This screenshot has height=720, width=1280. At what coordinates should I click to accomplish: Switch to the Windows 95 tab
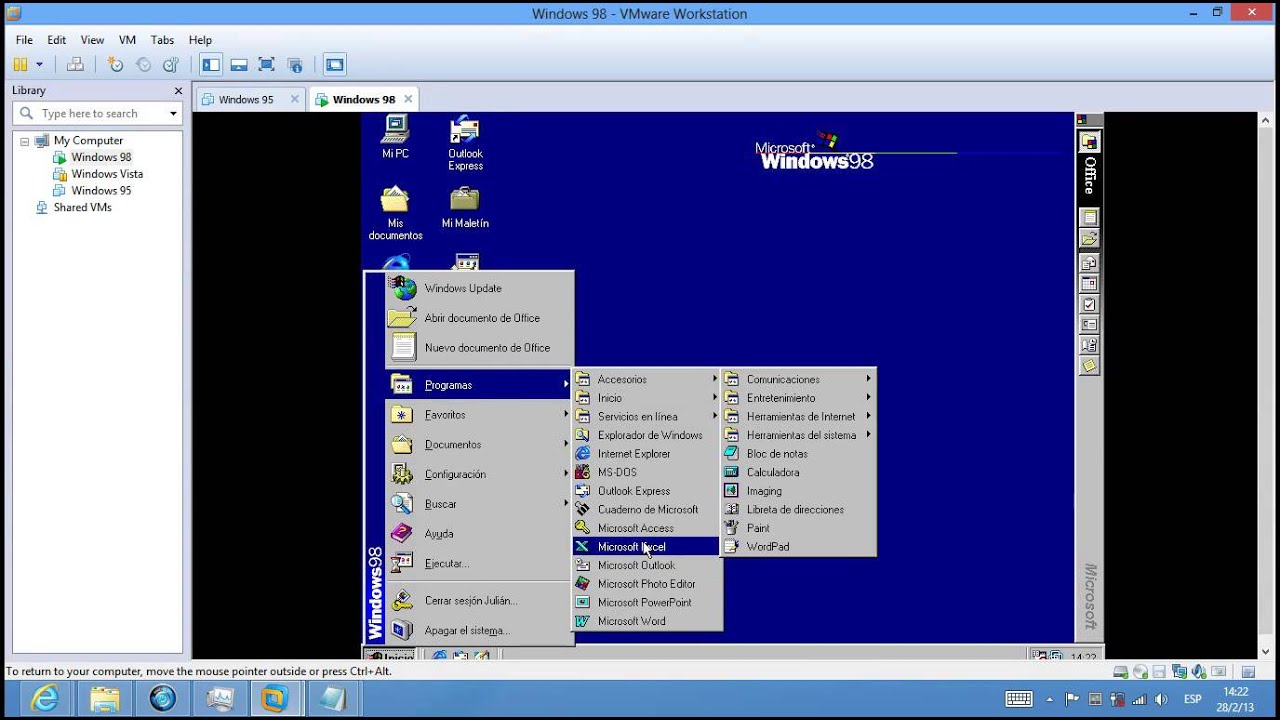(246, 99)
